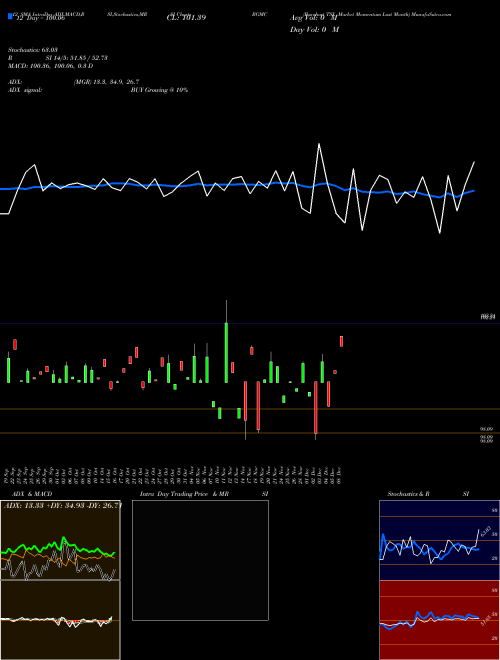Select the "MACD: 100.36, 100.06, 0.3 D" line

[x=51, y=66]
